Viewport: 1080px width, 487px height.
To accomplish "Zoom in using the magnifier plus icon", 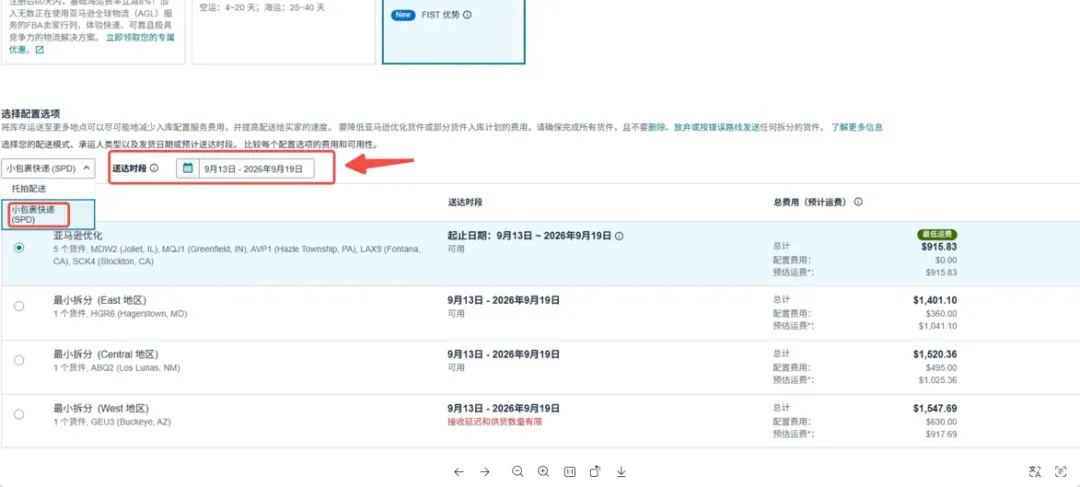I will pos(543,471).
